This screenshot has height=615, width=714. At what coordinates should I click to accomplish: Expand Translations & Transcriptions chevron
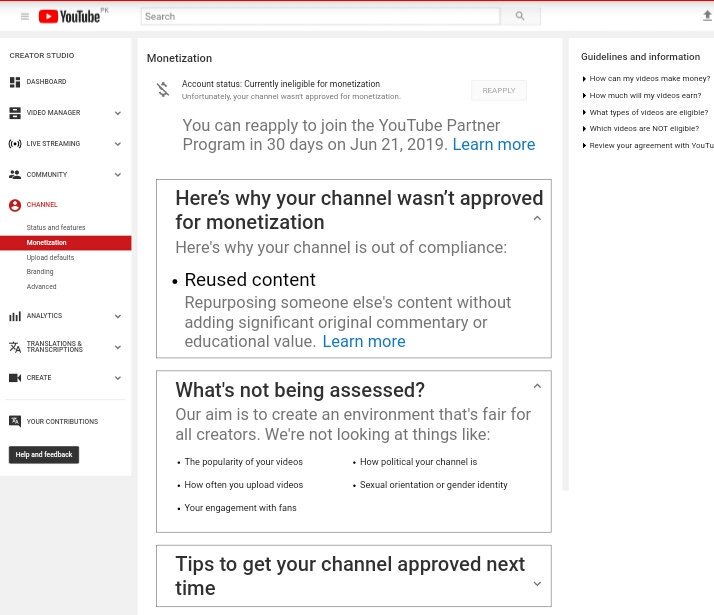coord(118,347)
